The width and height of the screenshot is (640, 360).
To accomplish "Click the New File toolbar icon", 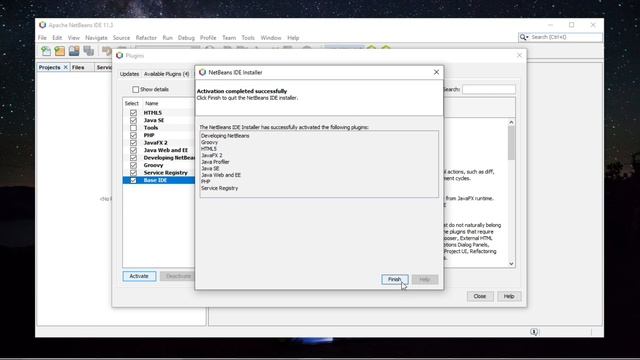I will click(46, 51).
